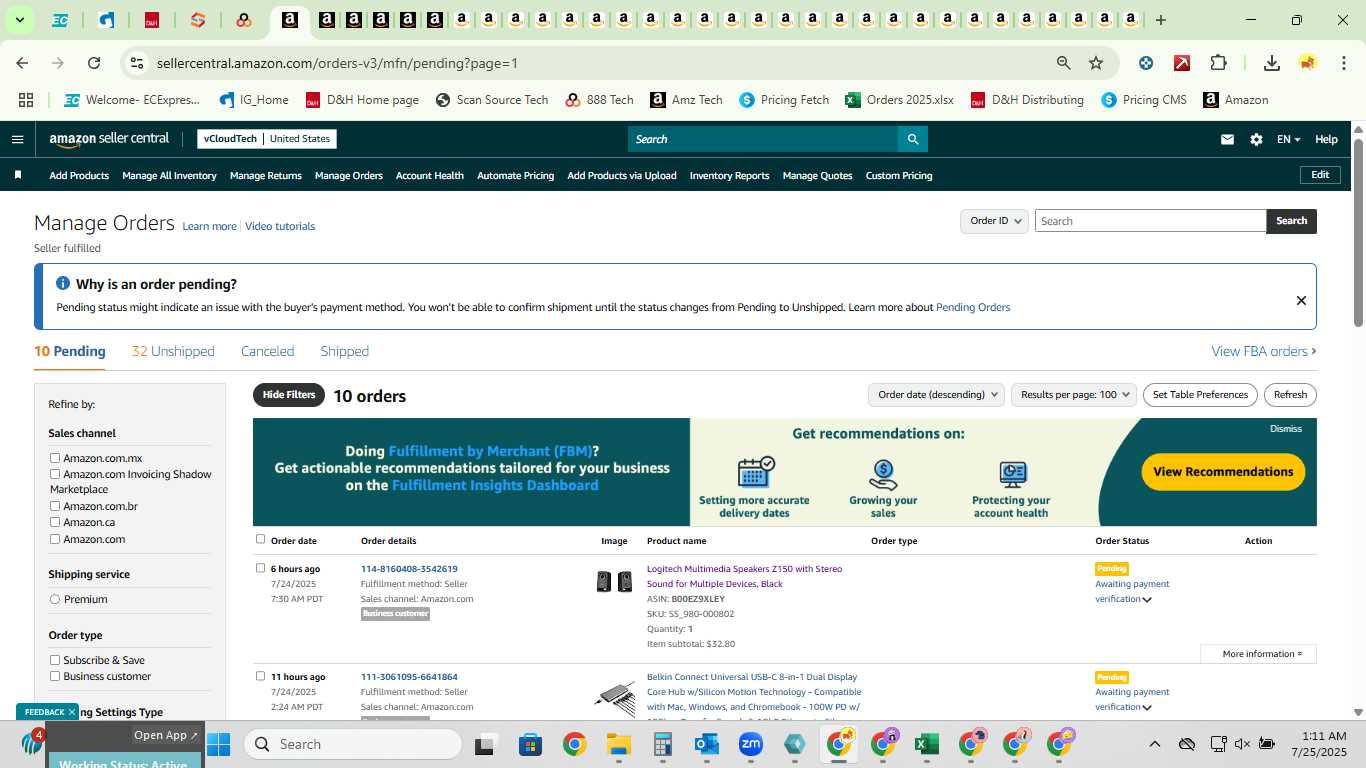This screenshot has height=768, width=1366.
Task: Open the vCloudTech United States account switcher
Action: coord(267,139)
